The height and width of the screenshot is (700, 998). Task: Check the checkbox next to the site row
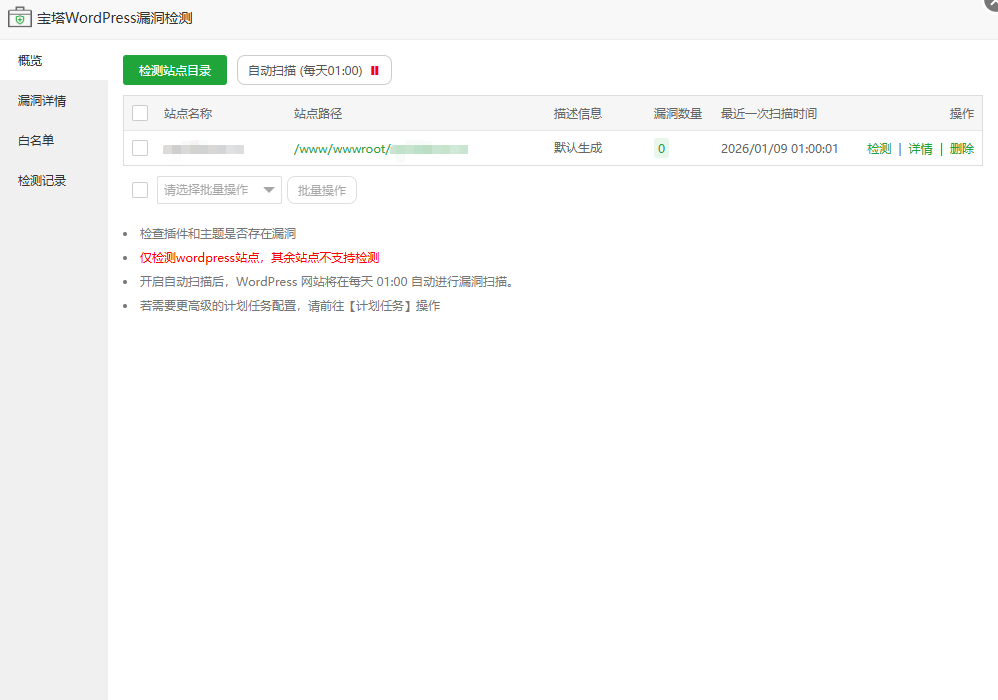[140, 148]
